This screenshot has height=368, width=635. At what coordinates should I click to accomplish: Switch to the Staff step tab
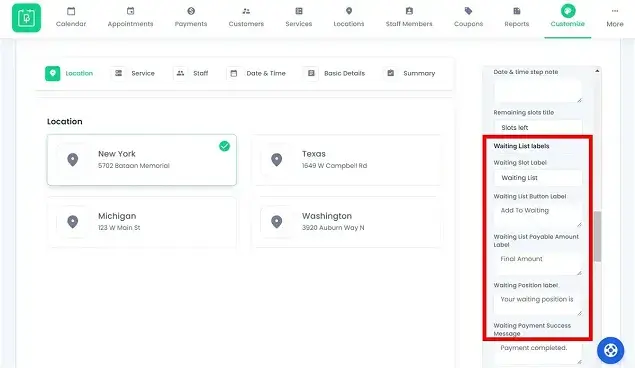click(191, 73)
